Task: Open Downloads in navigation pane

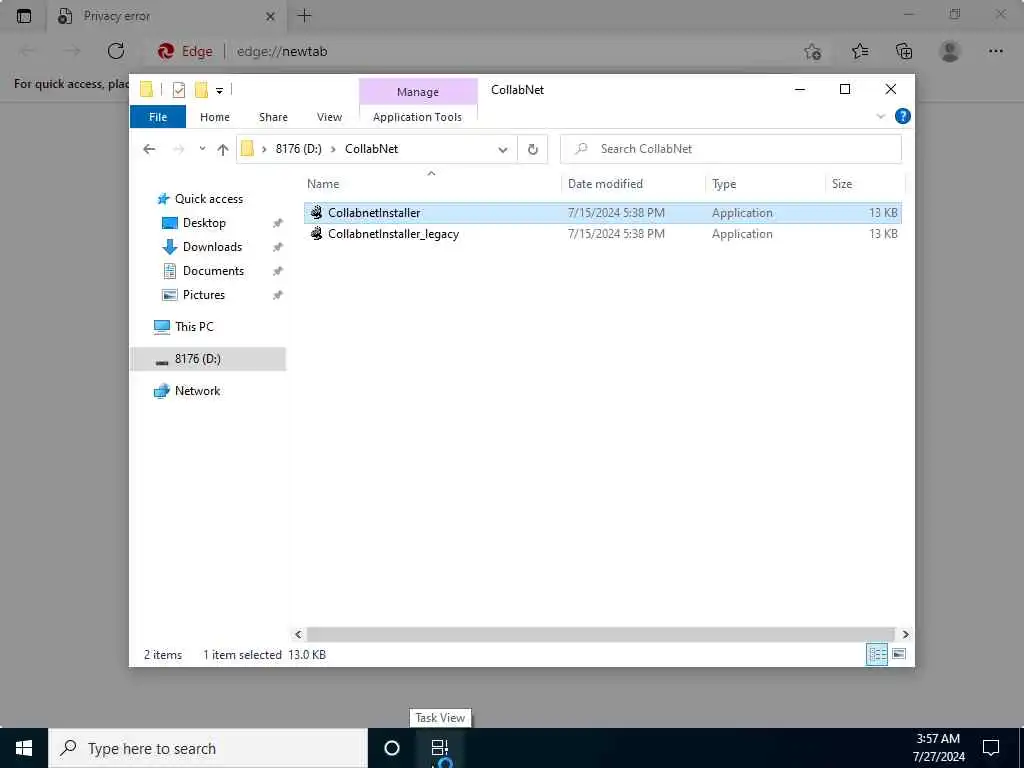Action: [x=212, y=247]
